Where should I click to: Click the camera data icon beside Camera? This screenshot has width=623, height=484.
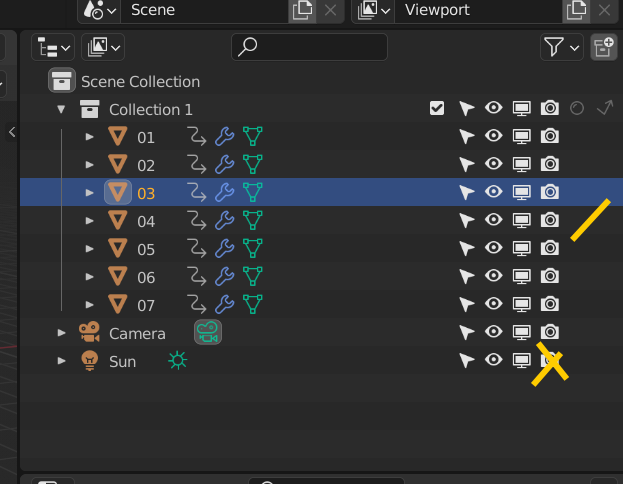(x=208, y=333)
